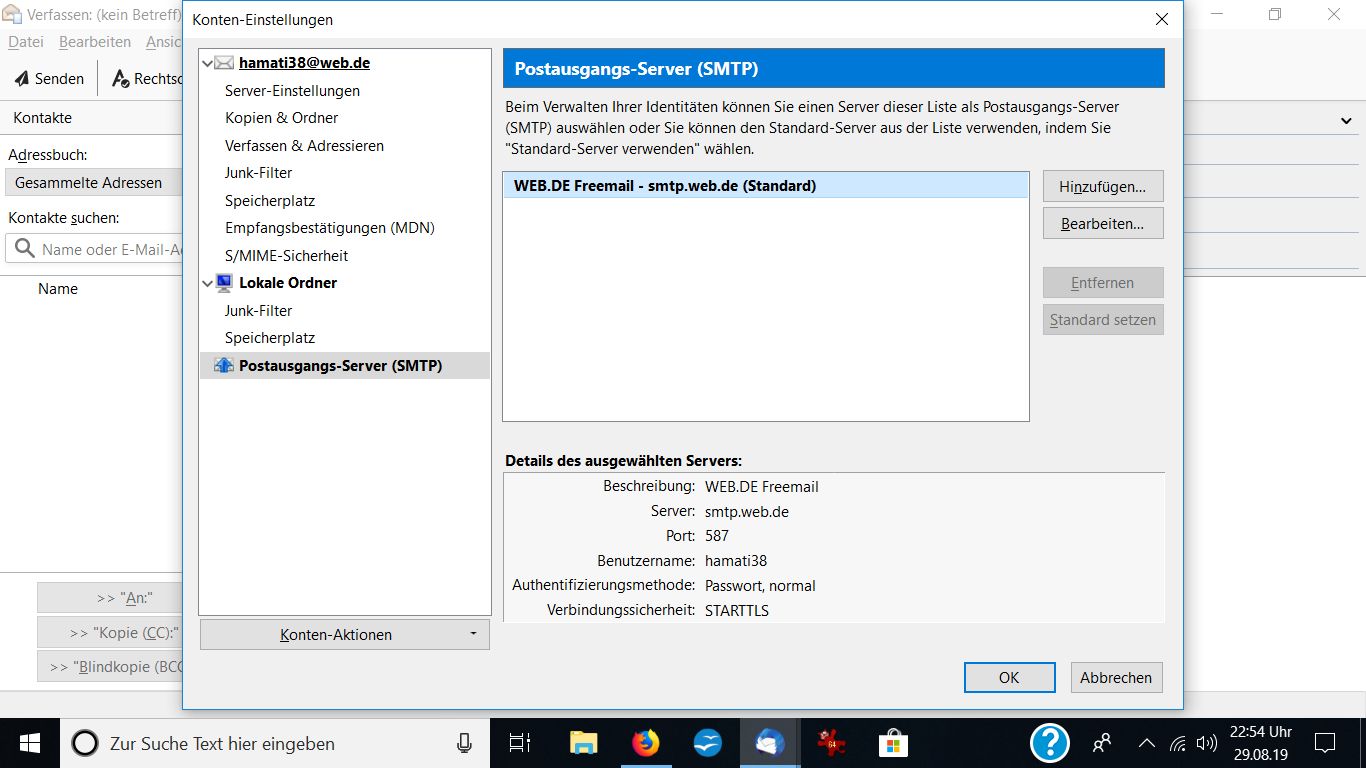Open the spell check tool in compose toolbar
This screenshot has width=1366, height=768.
(x=146, y=78)
